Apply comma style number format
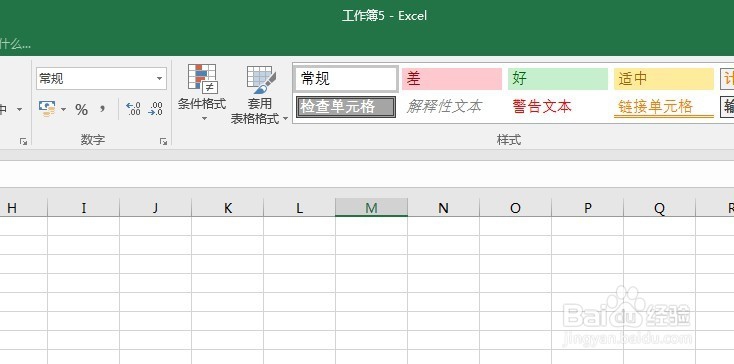Image resolution: width=734 pixels, height=364 pixels. point(102,110)
